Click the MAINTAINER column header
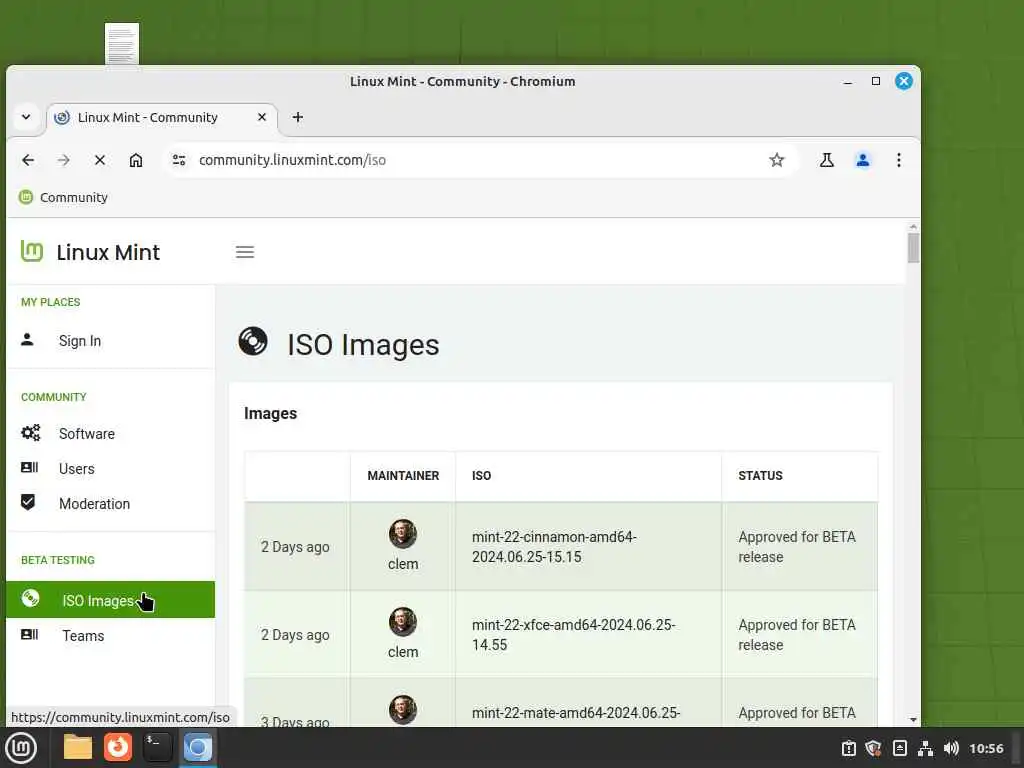1024x768 pixels. point(403,476)
